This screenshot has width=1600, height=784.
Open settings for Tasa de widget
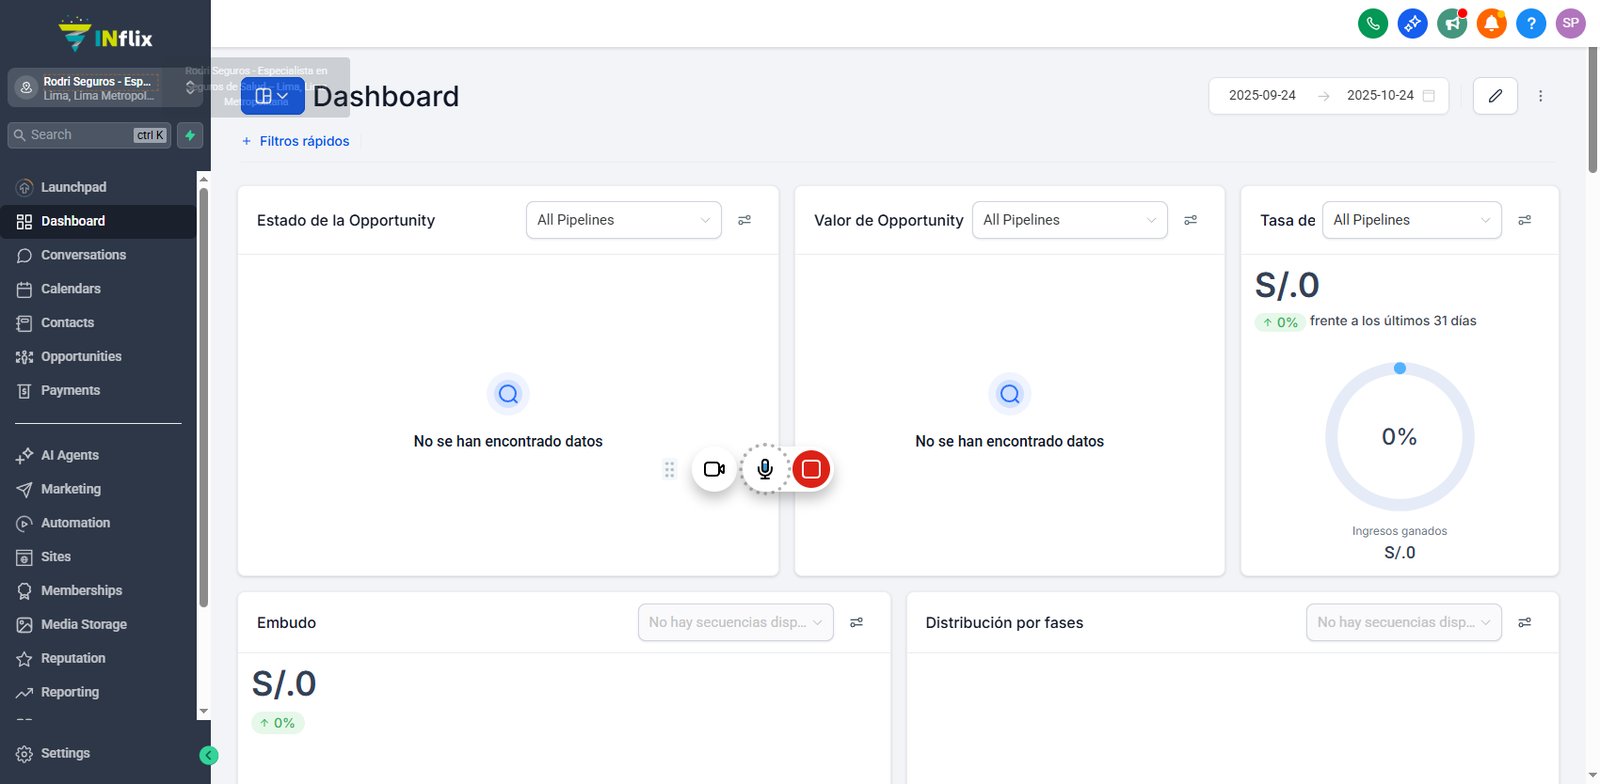(1524, 220)
